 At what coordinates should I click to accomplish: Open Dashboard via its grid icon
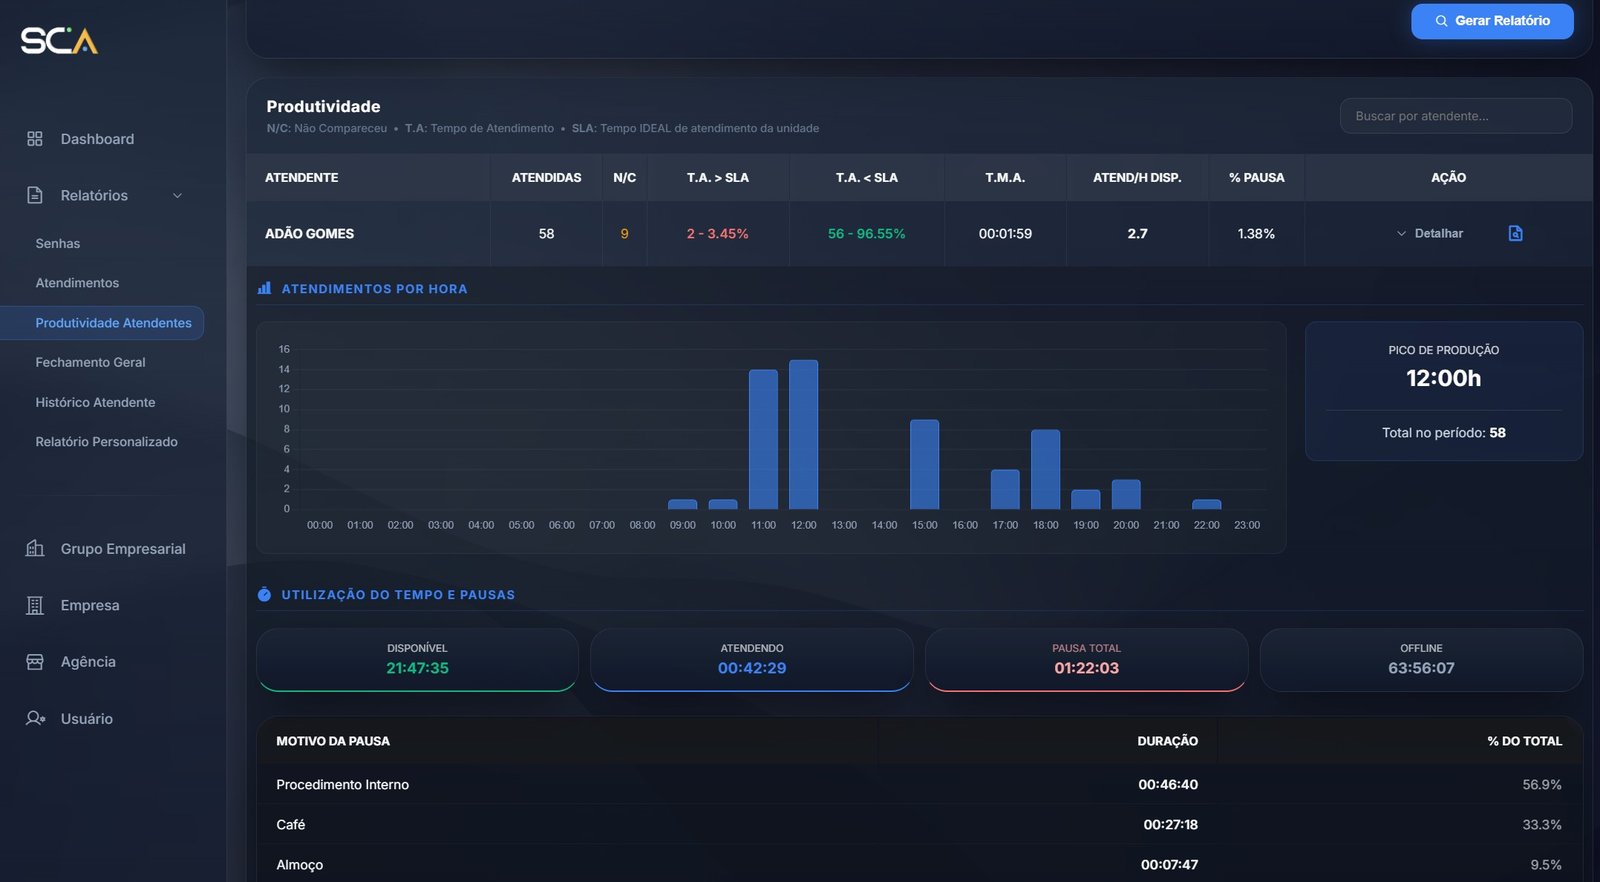pos(35,139)
